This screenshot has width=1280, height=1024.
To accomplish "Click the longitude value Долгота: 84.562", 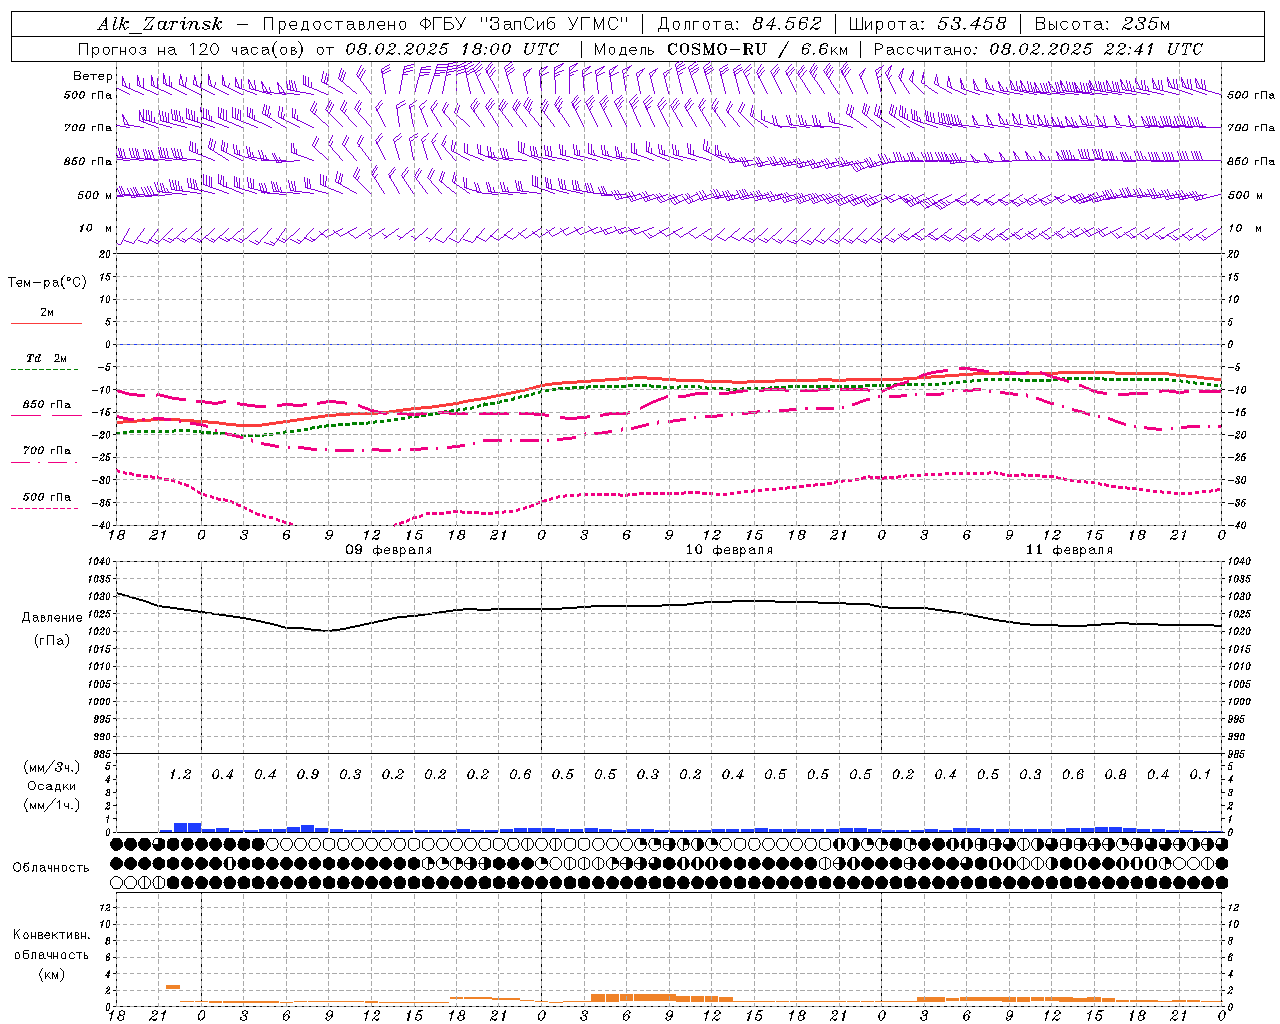I will [739, 24].
